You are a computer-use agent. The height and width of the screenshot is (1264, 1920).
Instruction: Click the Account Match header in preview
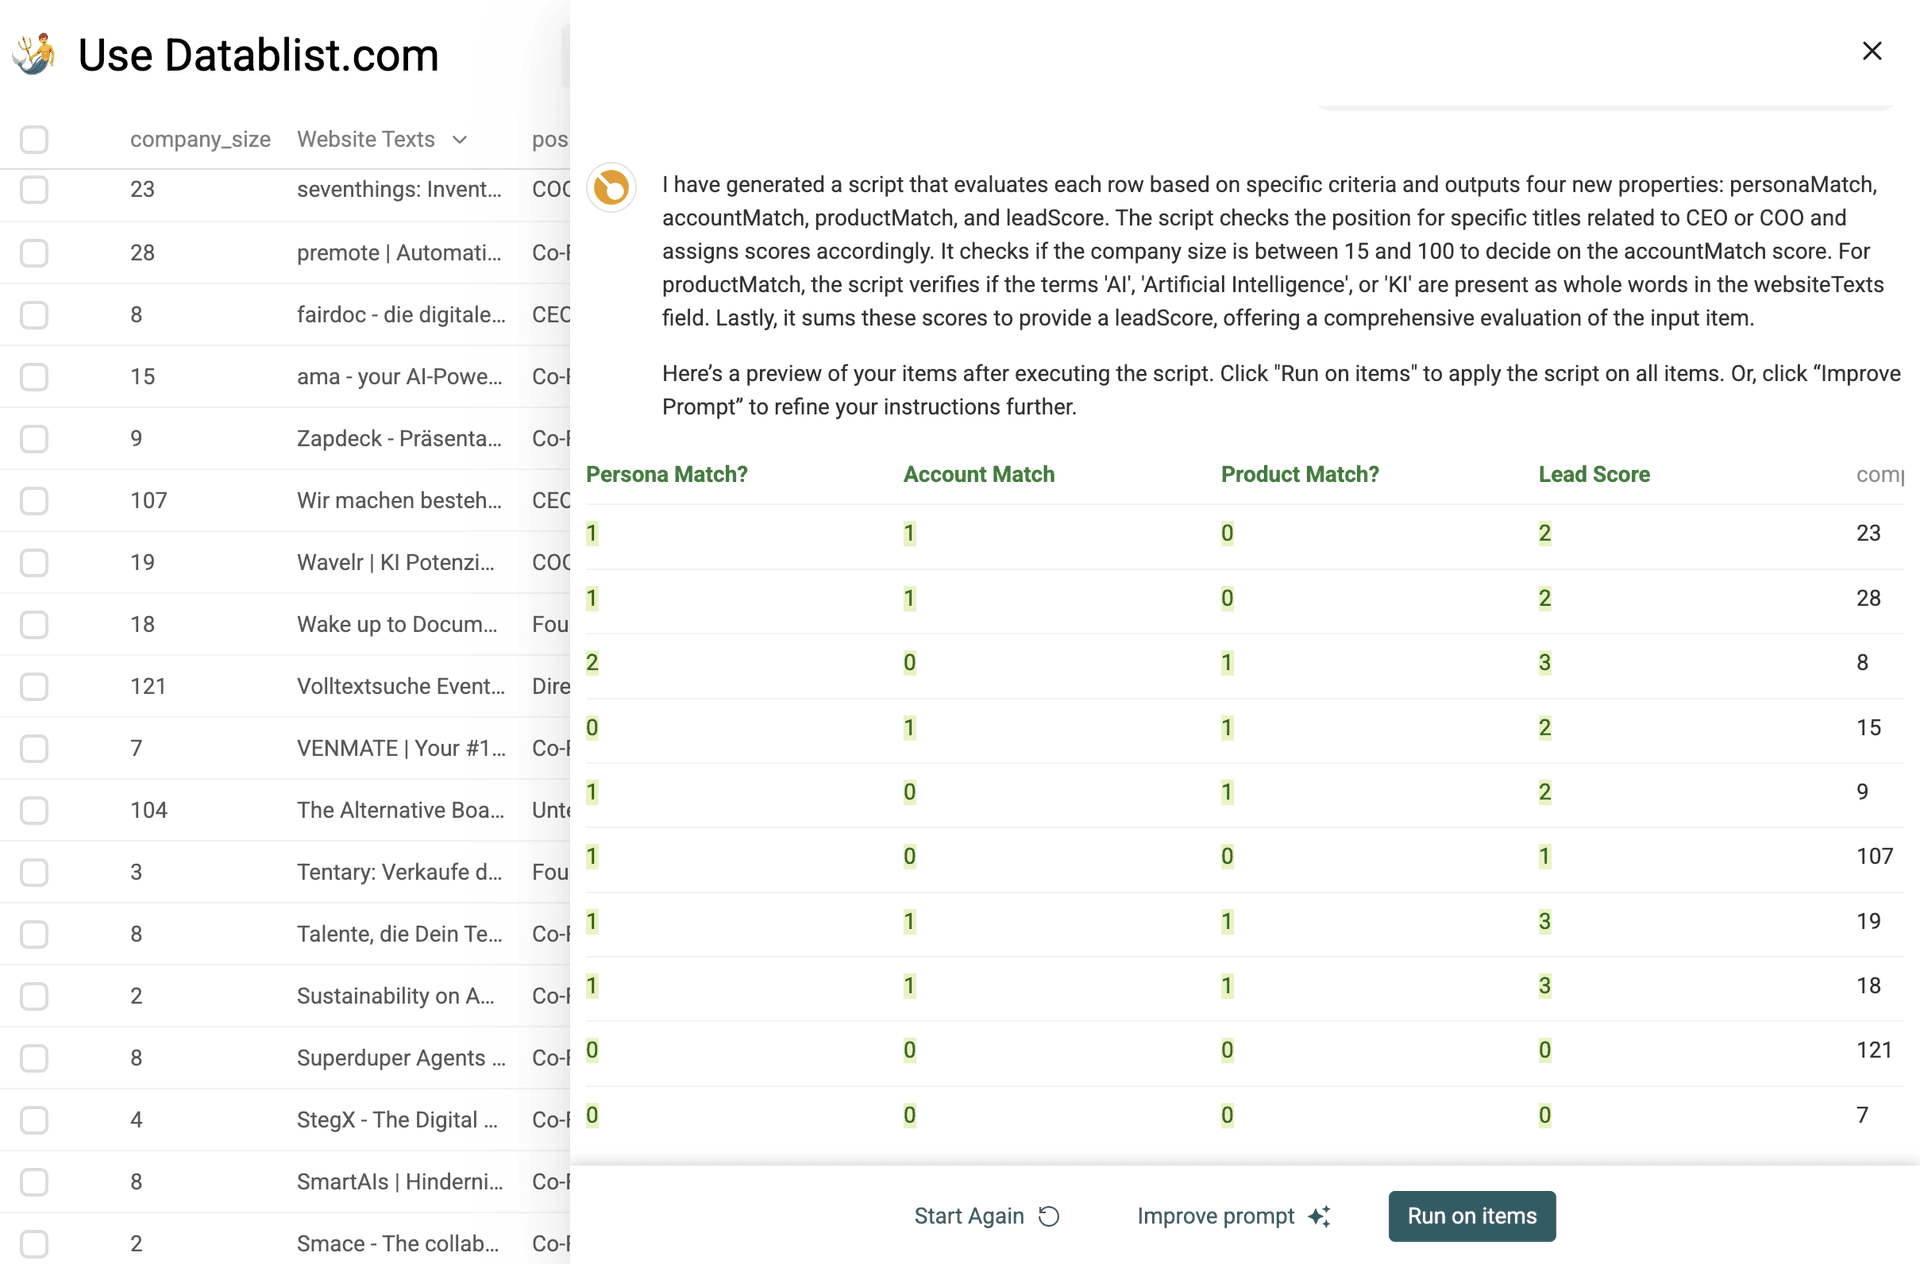click(x=979, y=474)
